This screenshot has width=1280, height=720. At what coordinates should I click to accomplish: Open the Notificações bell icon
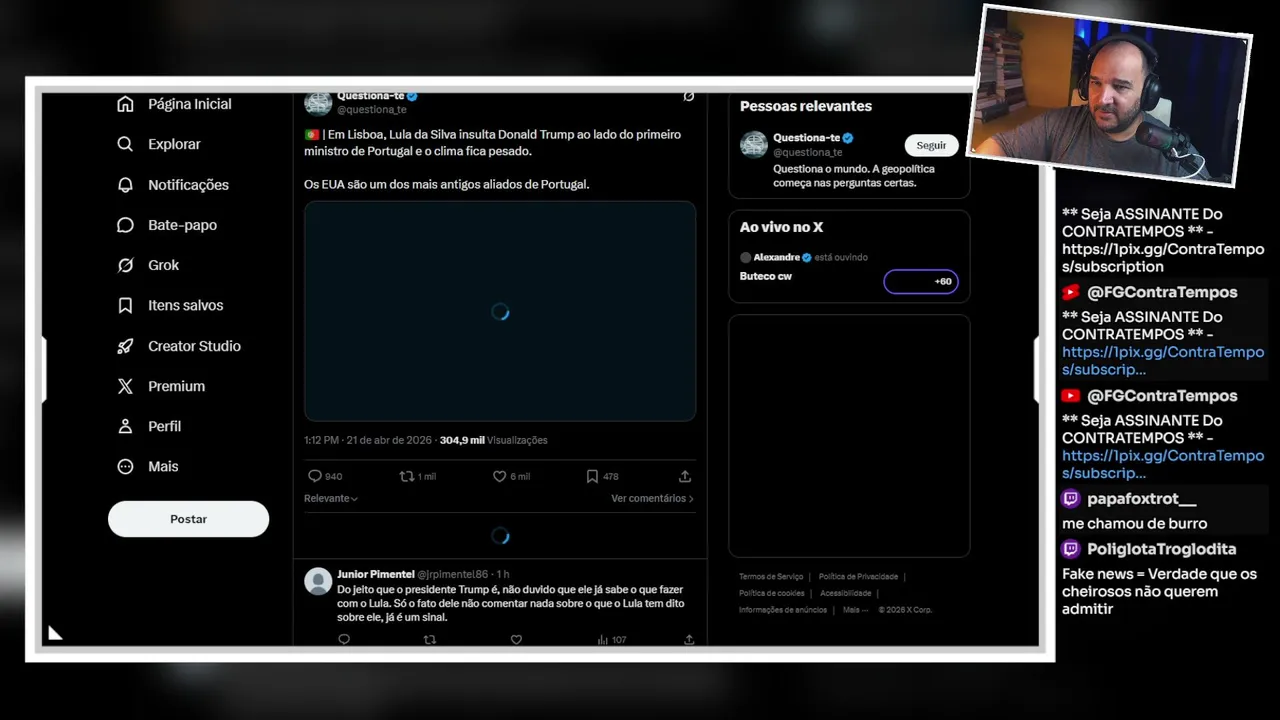(x=125, y=185)
